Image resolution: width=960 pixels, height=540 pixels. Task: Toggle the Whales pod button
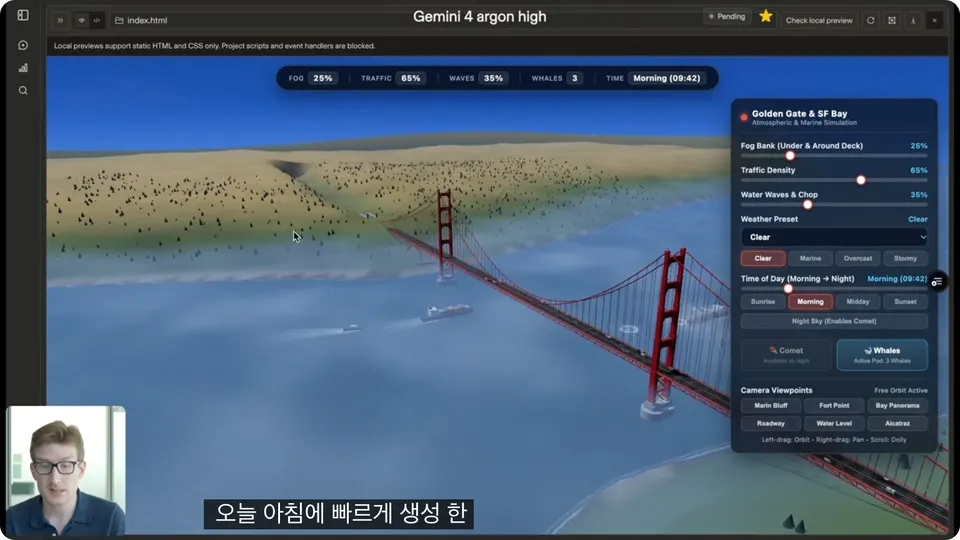[x=882, y=354]
